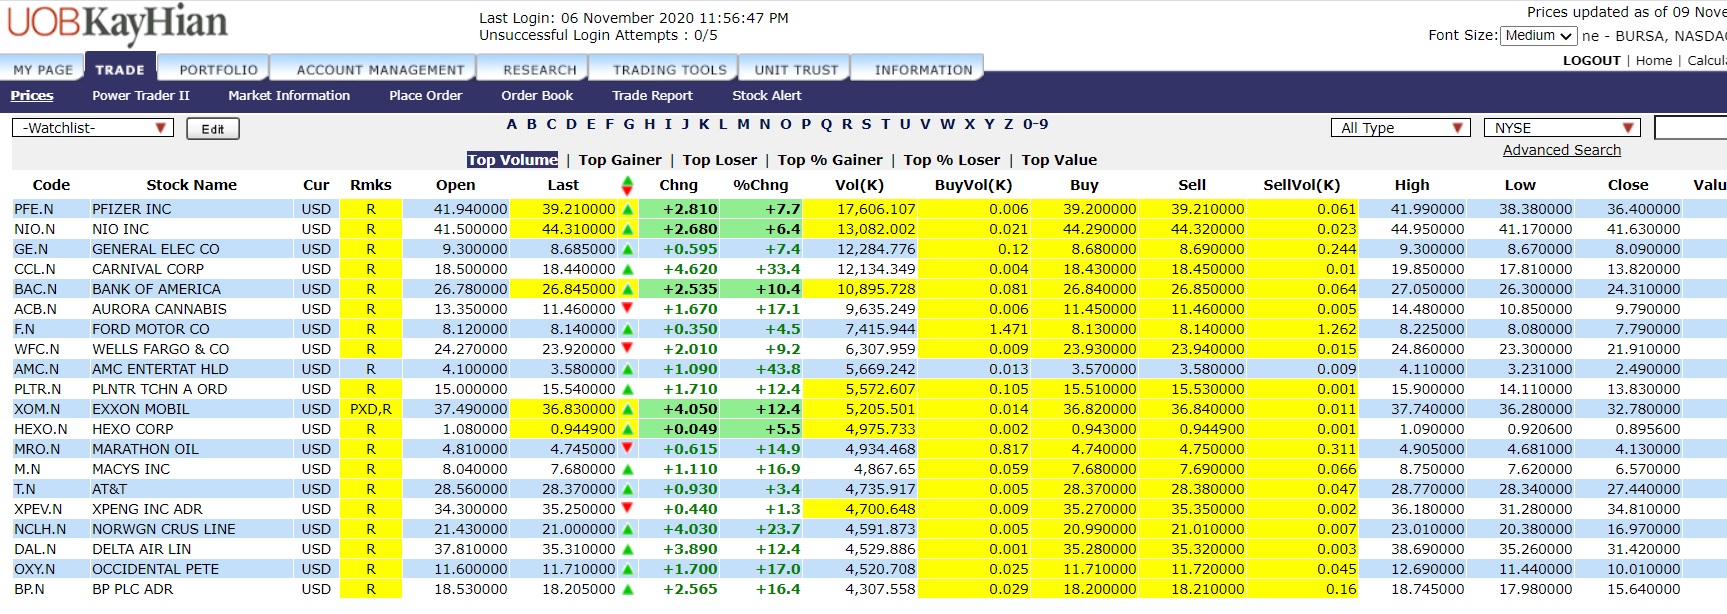
Task: Click the Last column sort arrows icon
Action: click(627, 185)
